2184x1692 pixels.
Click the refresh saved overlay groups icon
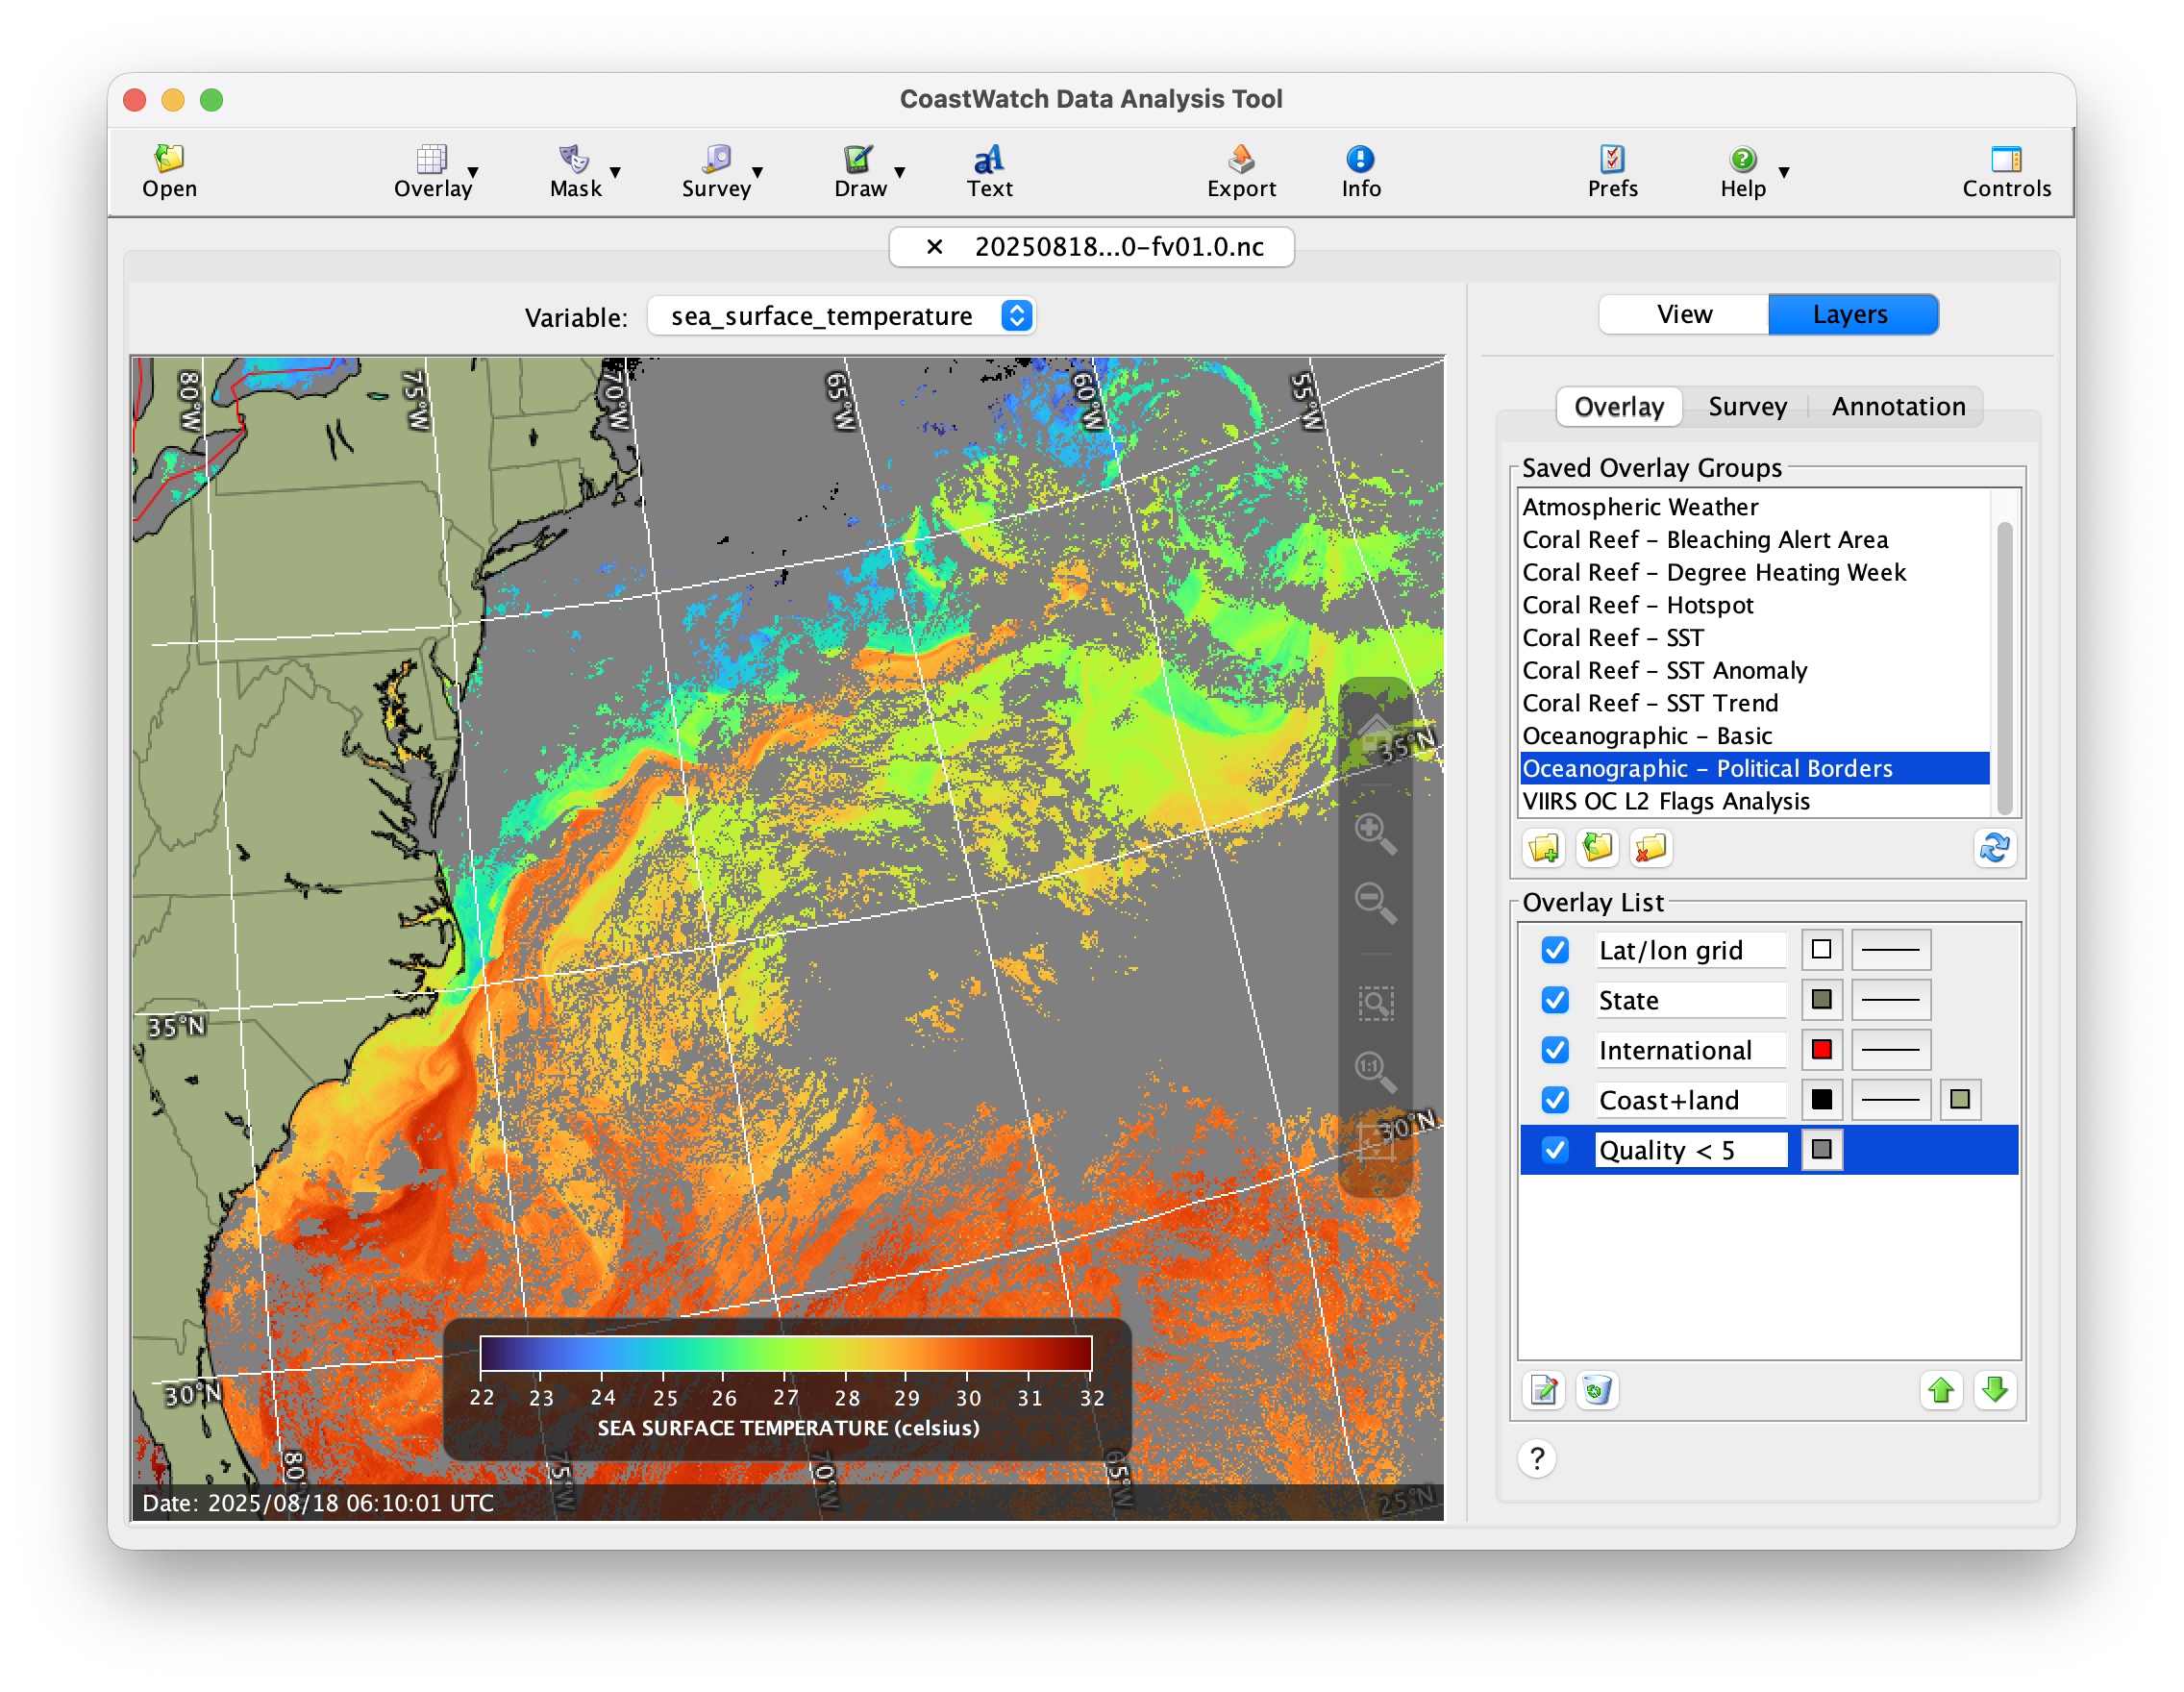1994,848
